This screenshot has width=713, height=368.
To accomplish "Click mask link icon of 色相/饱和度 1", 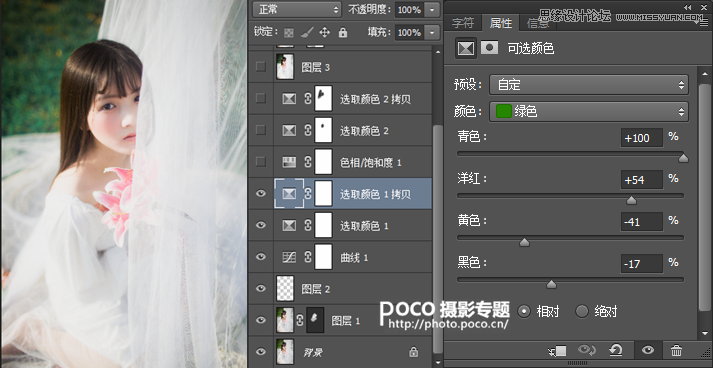I will pyautogui.click(x=308, y=162).
